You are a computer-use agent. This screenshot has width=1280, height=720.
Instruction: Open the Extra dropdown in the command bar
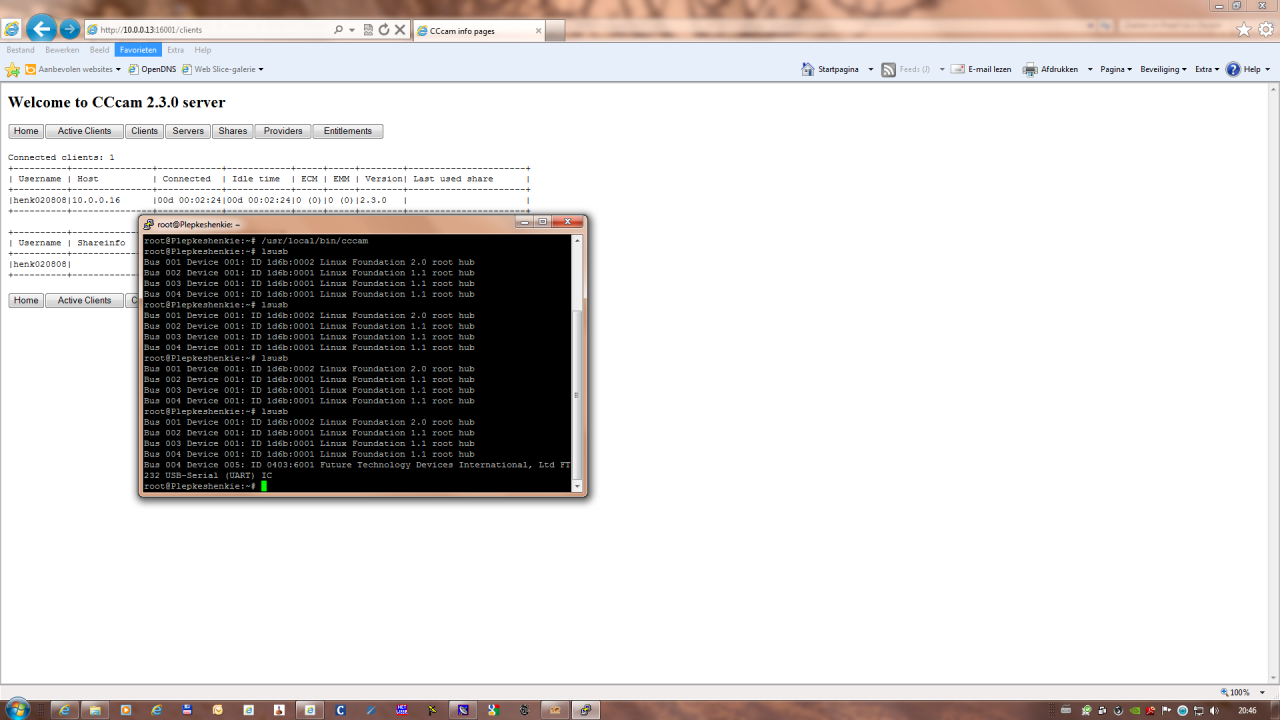point(1207,69)
